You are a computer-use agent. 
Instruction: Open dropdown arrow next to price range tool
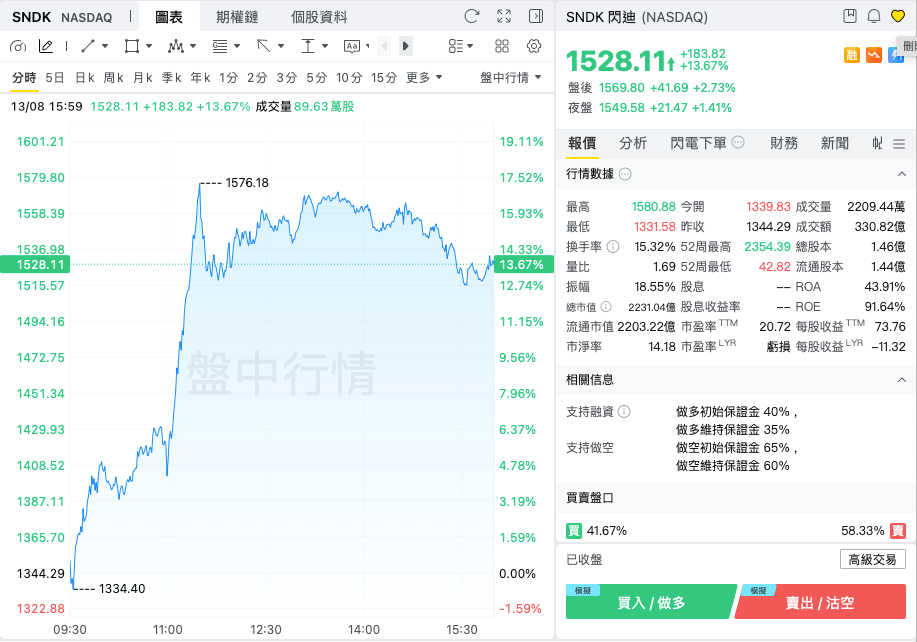325,46
